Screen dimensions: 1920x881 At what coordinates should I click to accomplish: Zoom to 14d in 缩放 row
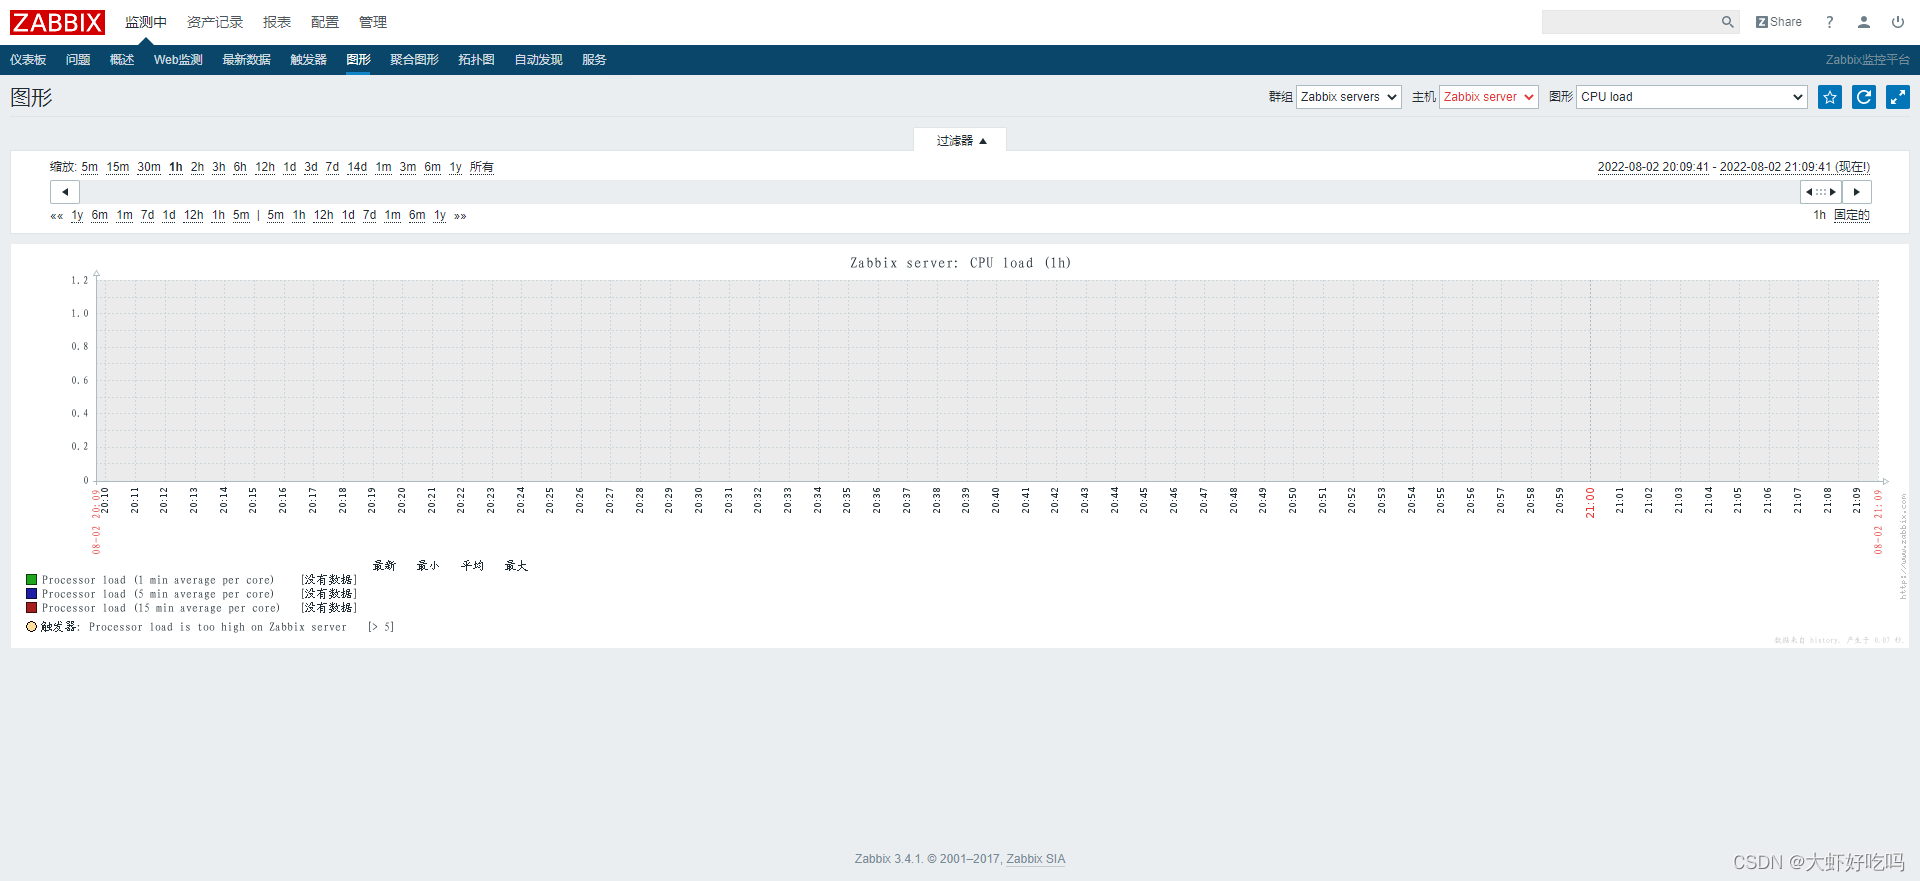(357, 167)
